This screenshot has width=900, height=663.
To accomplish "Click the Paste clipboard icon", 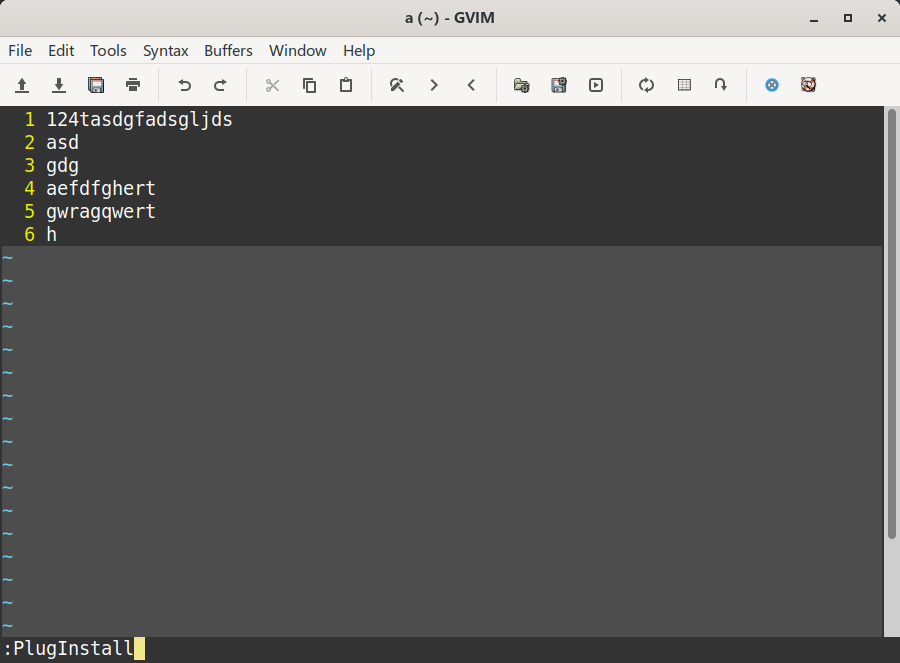I will click(x=346, y=85).
